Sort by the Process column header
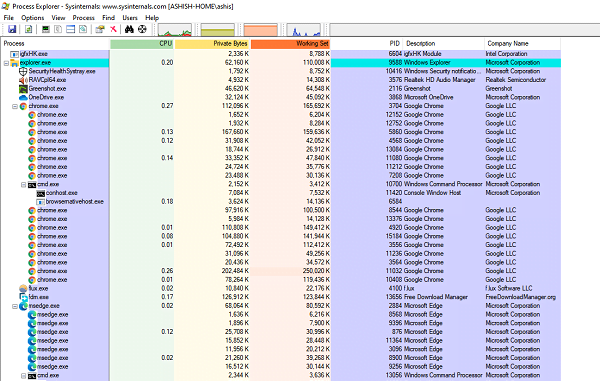Screen dimensions: 600x381 [55, 44]
